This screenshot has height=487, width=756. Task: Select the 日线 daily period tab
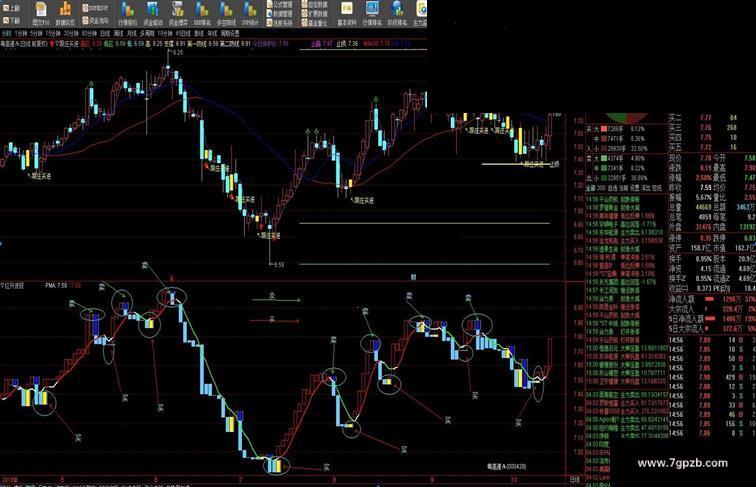point(105,34)
